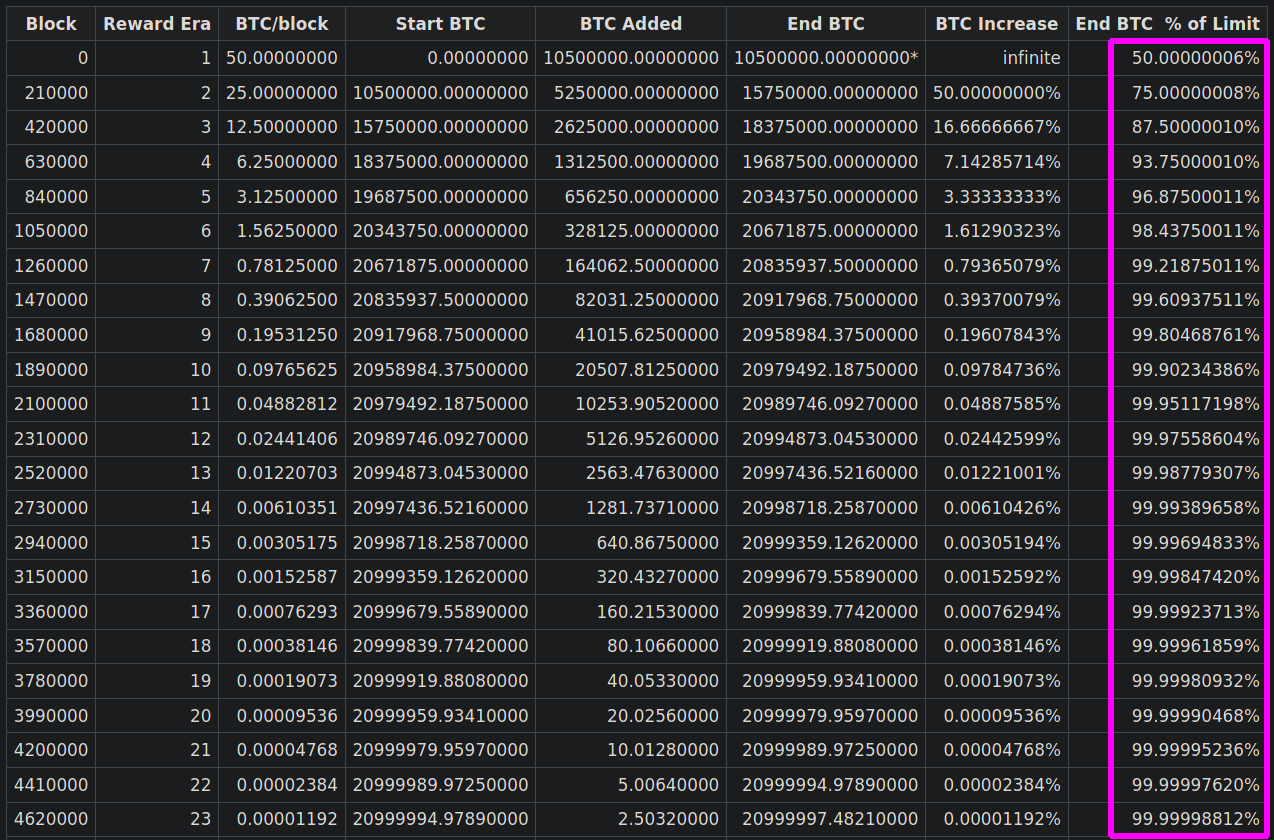Click BTC Added value 5250000.00000000
Image resolution: width=1274 pixels, height=840 pixels.
click(631, 93)
